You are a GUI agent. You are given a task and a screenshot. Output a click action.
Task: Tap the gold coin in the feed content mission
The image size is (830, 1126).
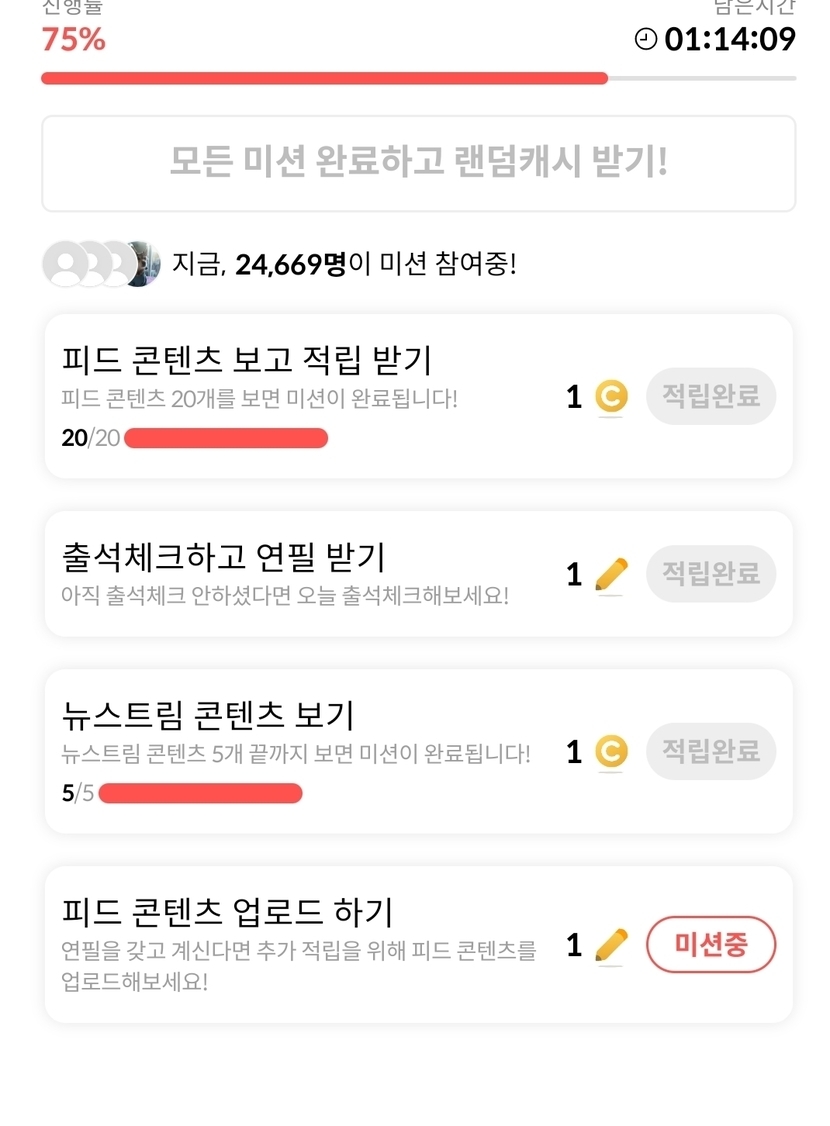pos(611,397)
